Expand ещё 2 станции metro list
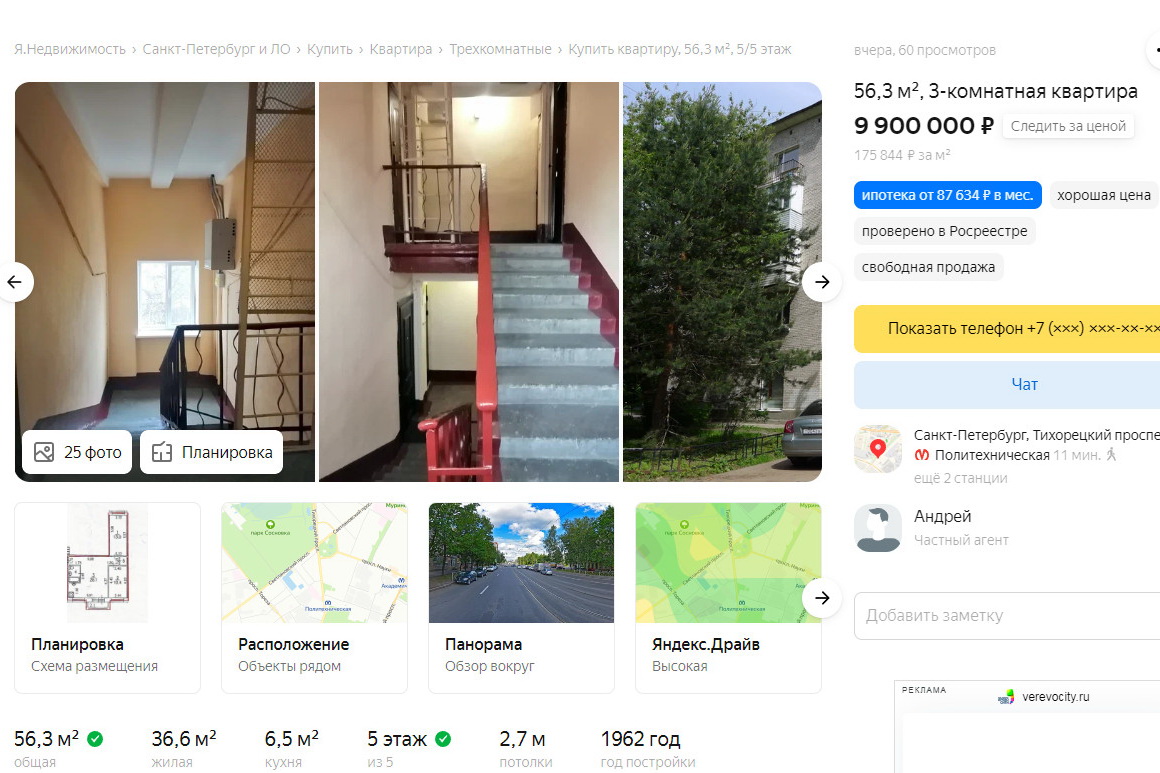This screenshot has height=773, width=1160. point(960,478)
